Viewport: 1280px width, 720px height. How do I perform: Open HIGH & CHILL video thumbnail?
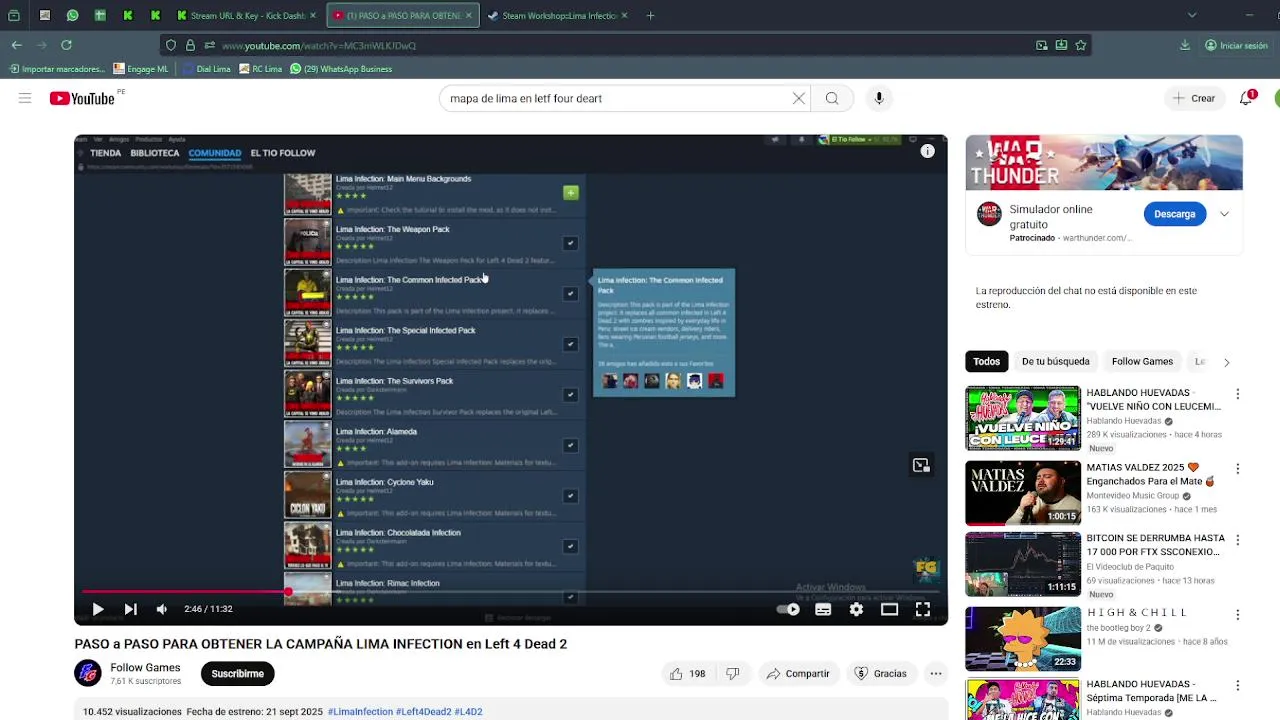[x=1023, y=639]
